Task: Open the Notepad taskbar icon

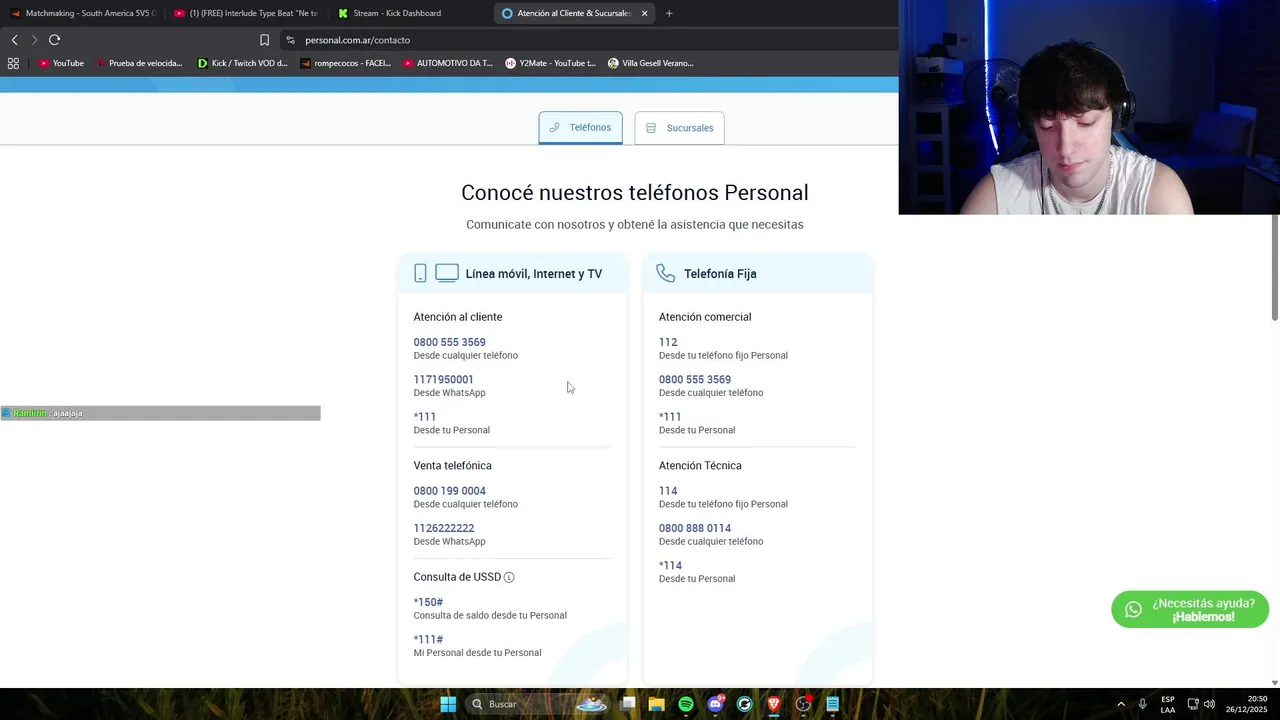Action: point(832,704)
